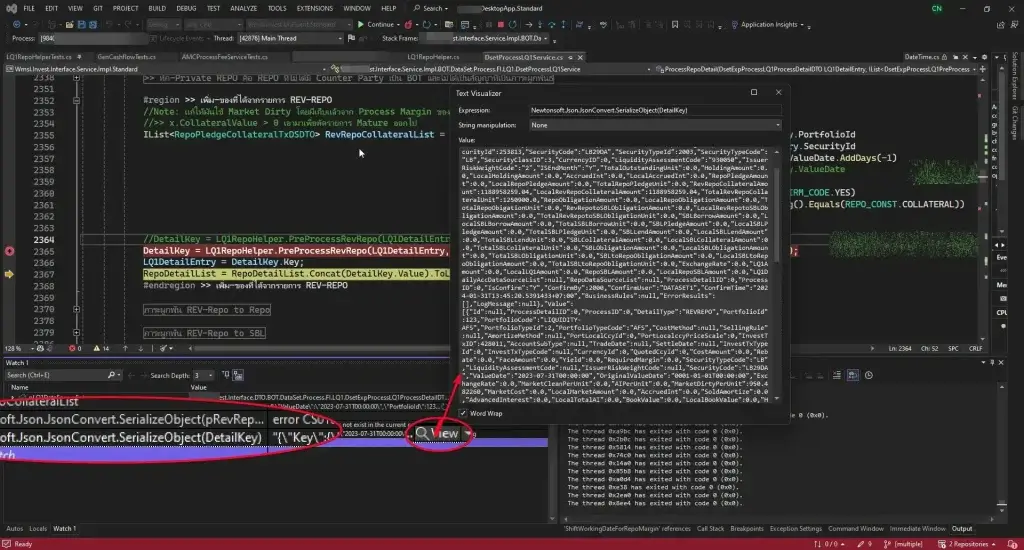The width and height of the screenshot is (1024, 550).
Task: Switch to the Locals tab
Action: (38, 528)
